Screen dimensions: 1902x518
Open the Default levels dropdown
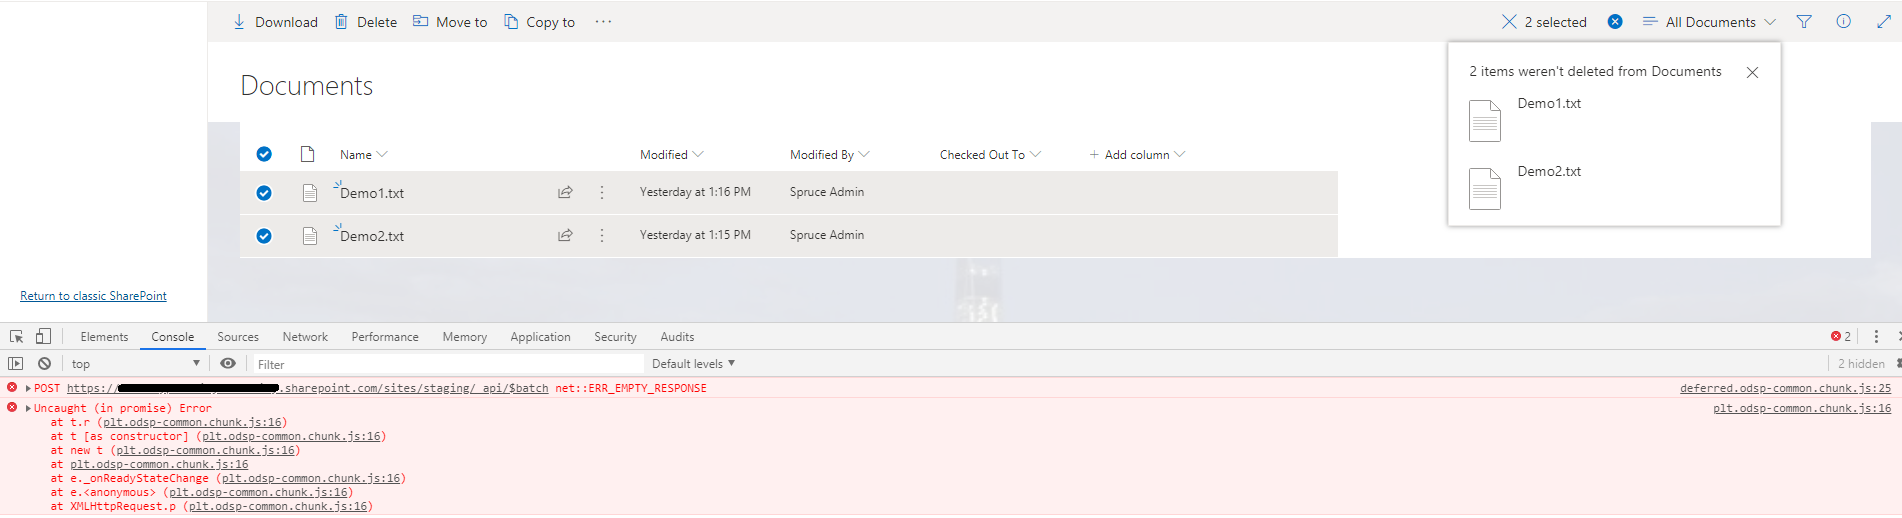693,364
